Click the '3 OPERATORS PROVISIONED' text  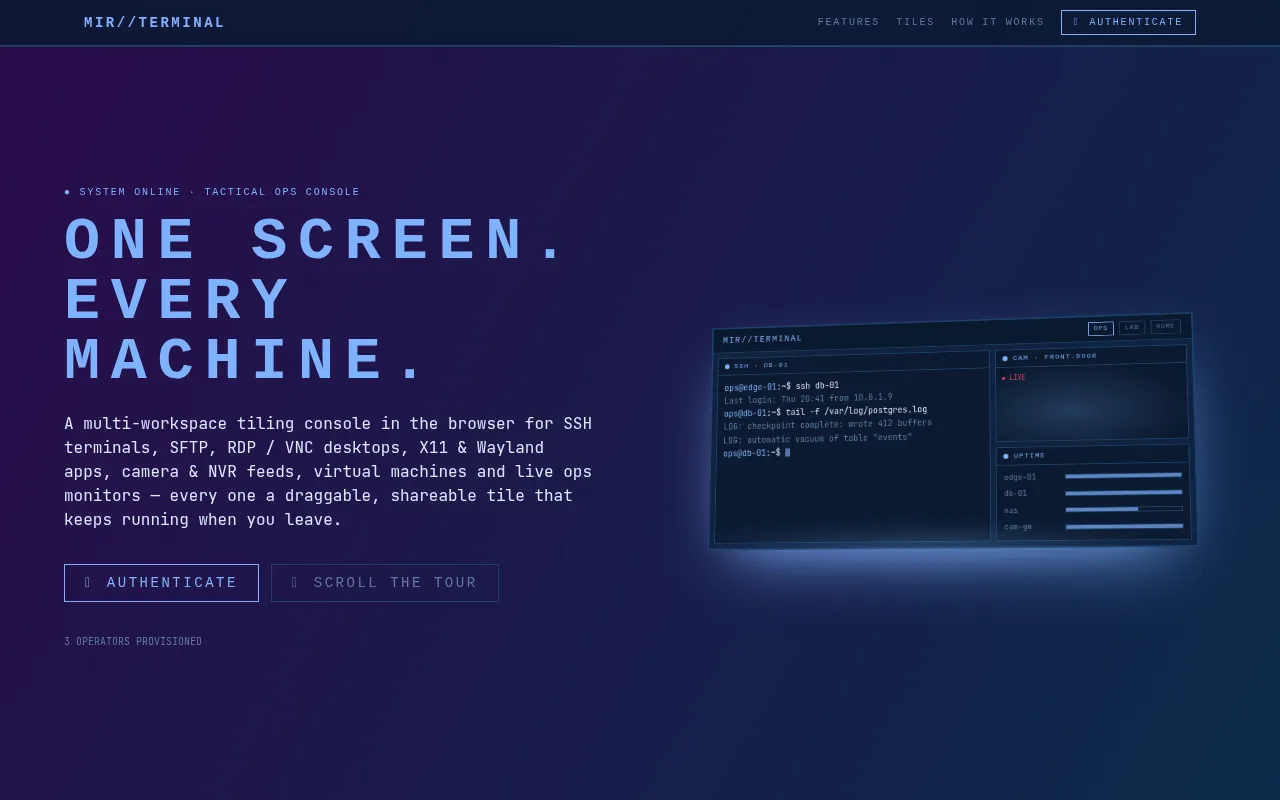pos(133,642)
